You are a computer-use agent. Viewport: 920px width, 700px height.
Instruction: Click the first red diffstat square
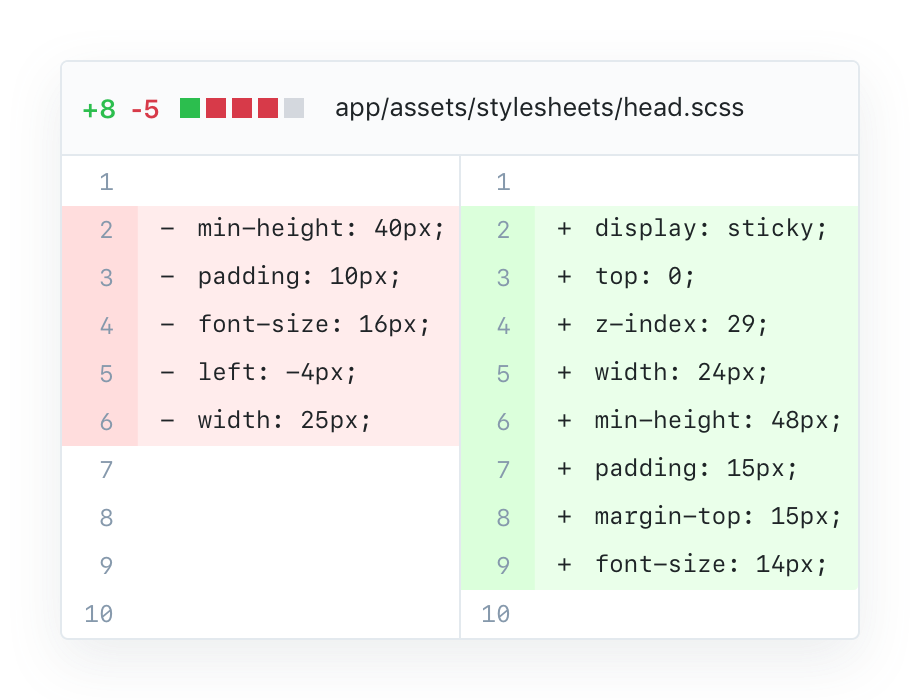pos(216,108)
